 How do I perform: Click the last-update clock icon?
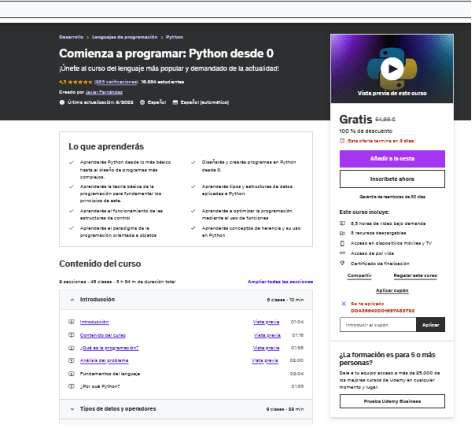coord(62,102)
